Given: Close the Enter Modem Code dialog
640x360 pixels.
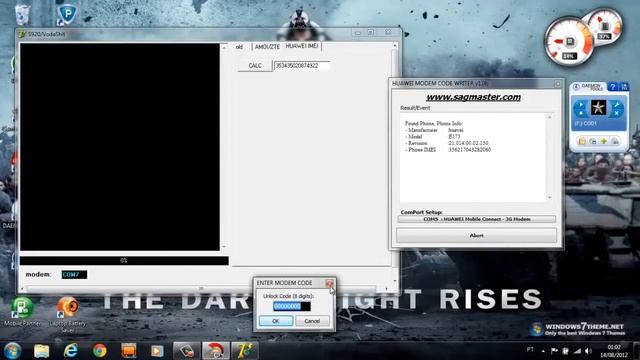Looking at the screenshot, I should [x=329, y=283].
